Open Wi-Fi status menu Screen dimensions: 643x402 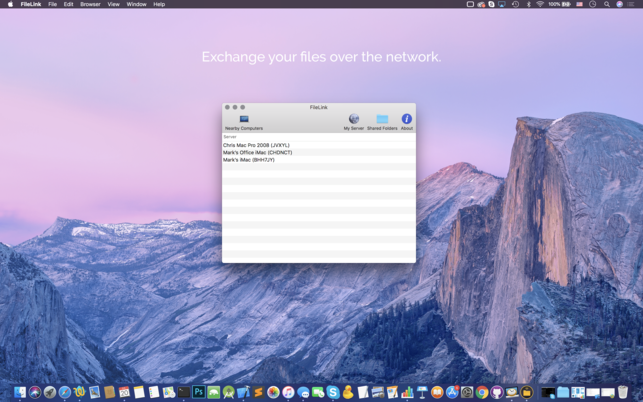pyautogui.click(x=540, y=4)
